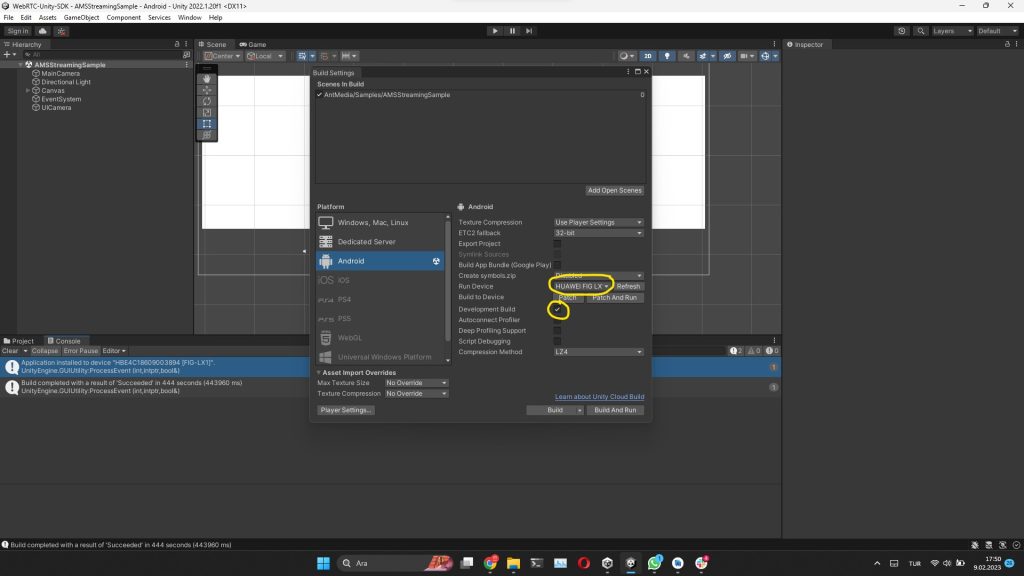Select Dedicated Server platform
The width and height of the screenshot is (1024, 576).
[x=380, y=242]
